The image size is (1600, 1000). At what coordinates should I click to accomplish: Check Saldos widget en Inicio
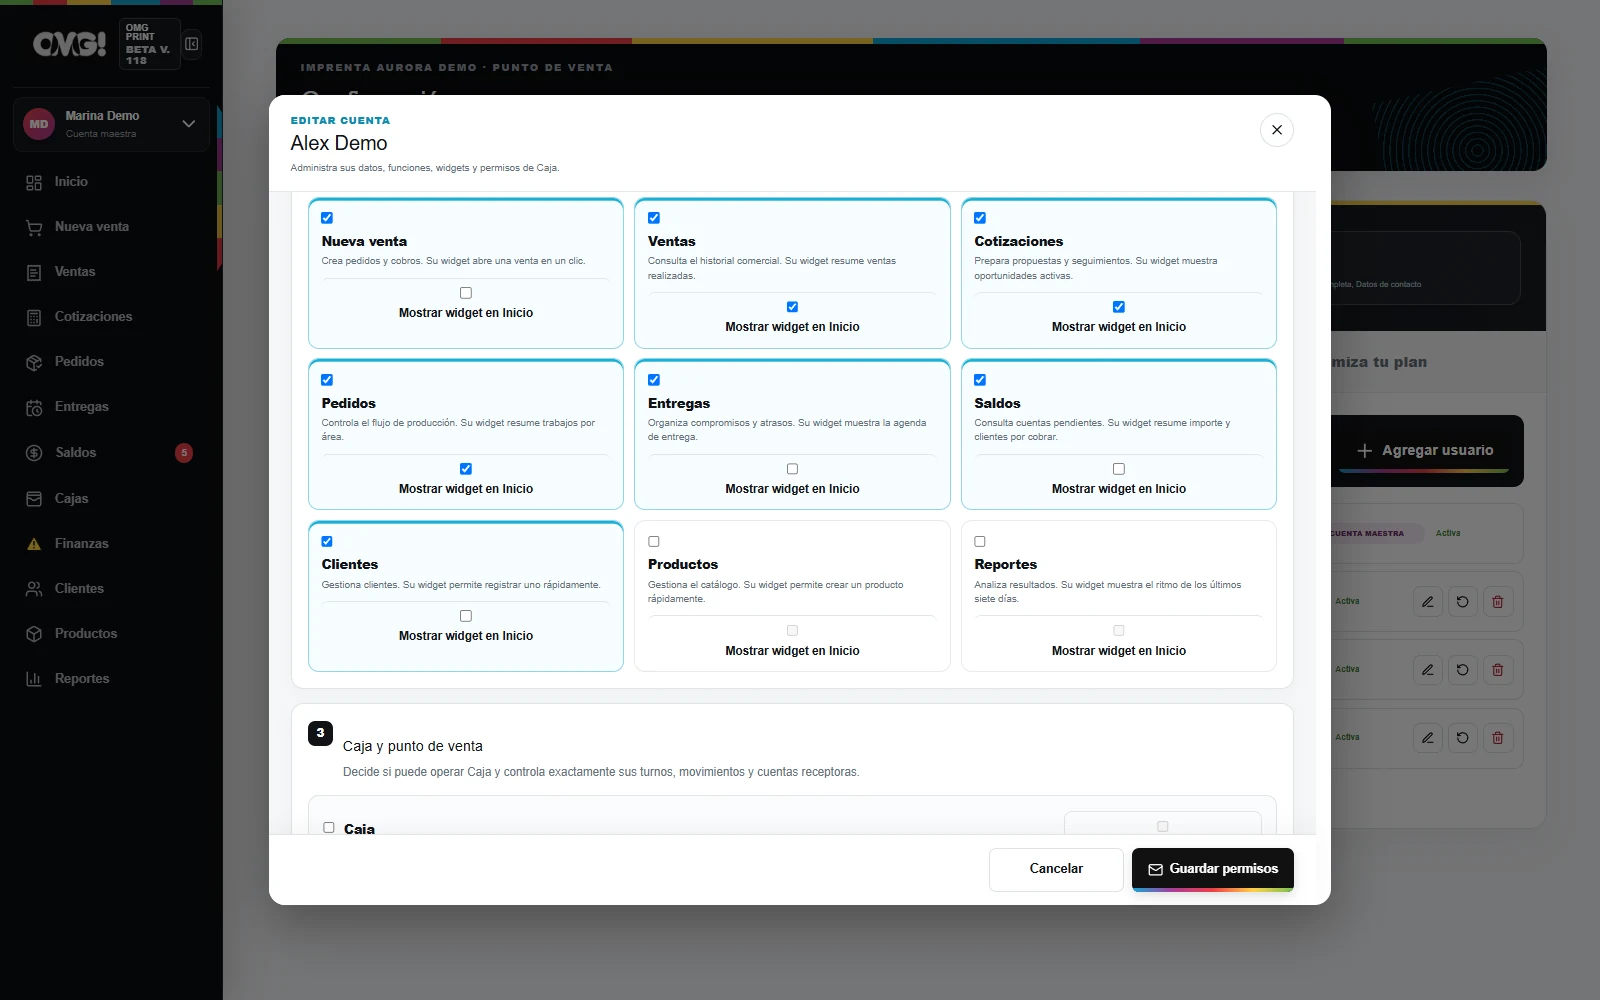point(1119,469)
